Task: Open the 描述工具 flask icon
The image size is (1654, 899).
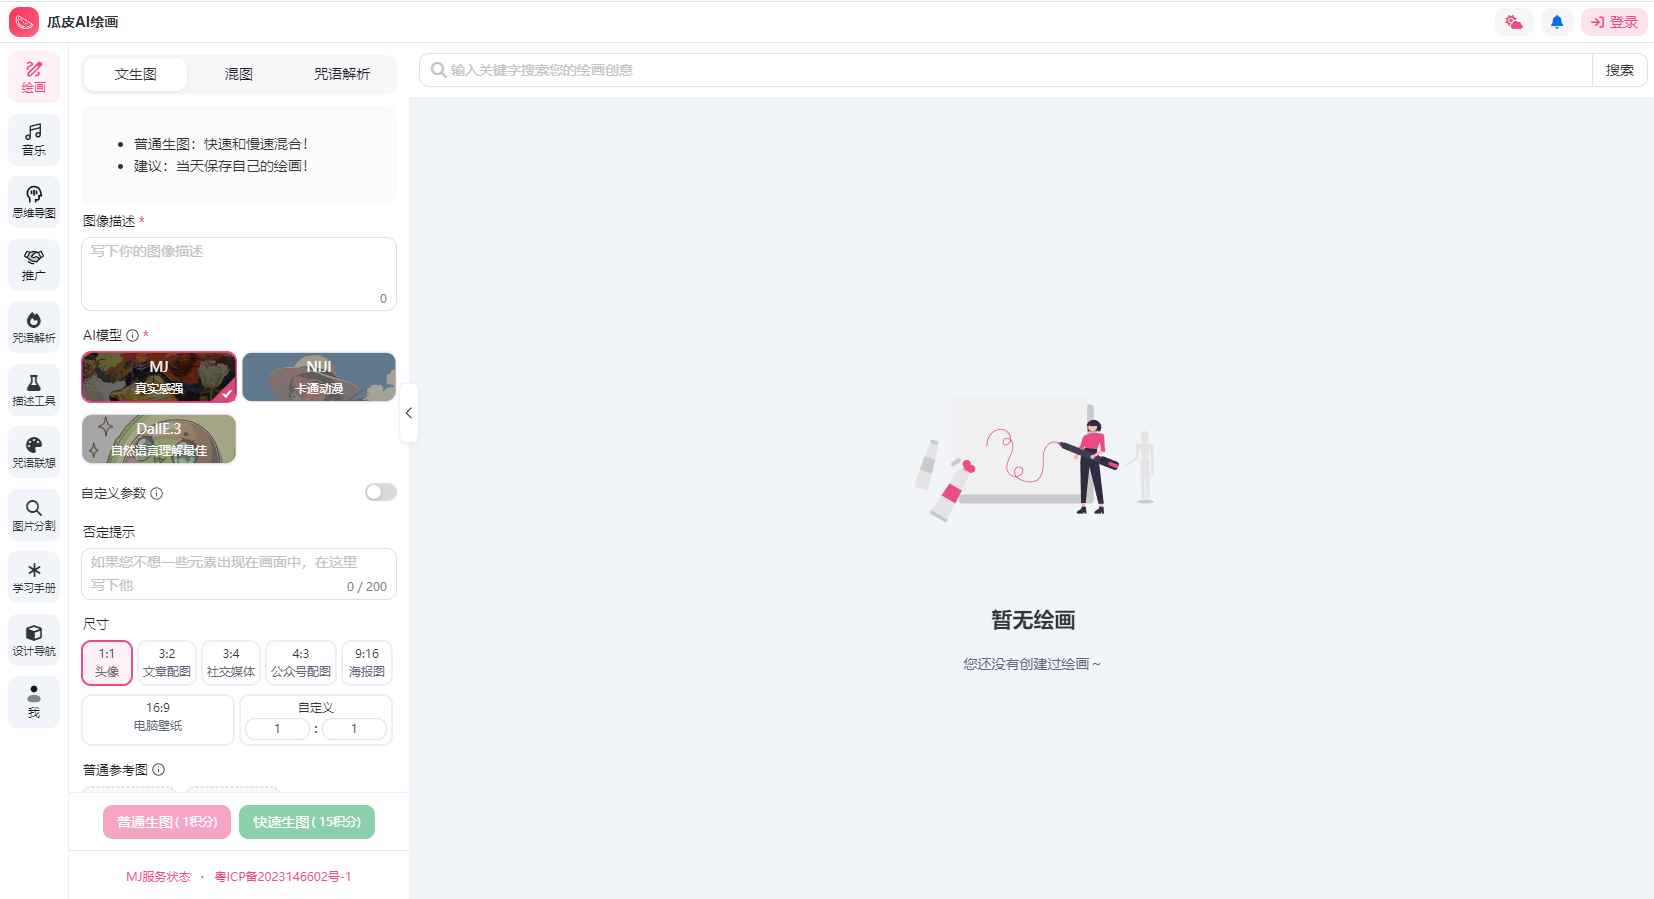Action: pyautogui.click(x=34, y=390)
